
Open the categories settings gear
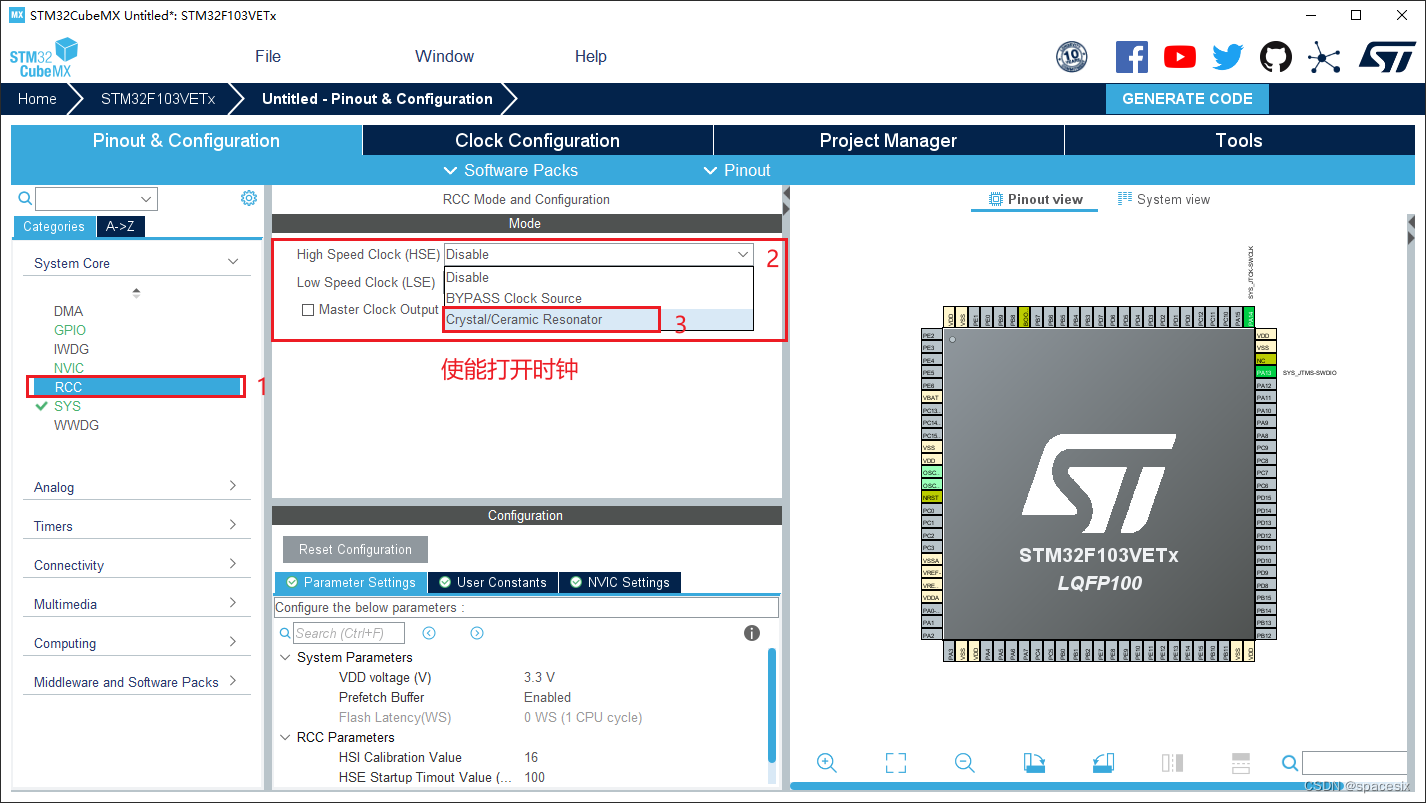tap(249, 198)
